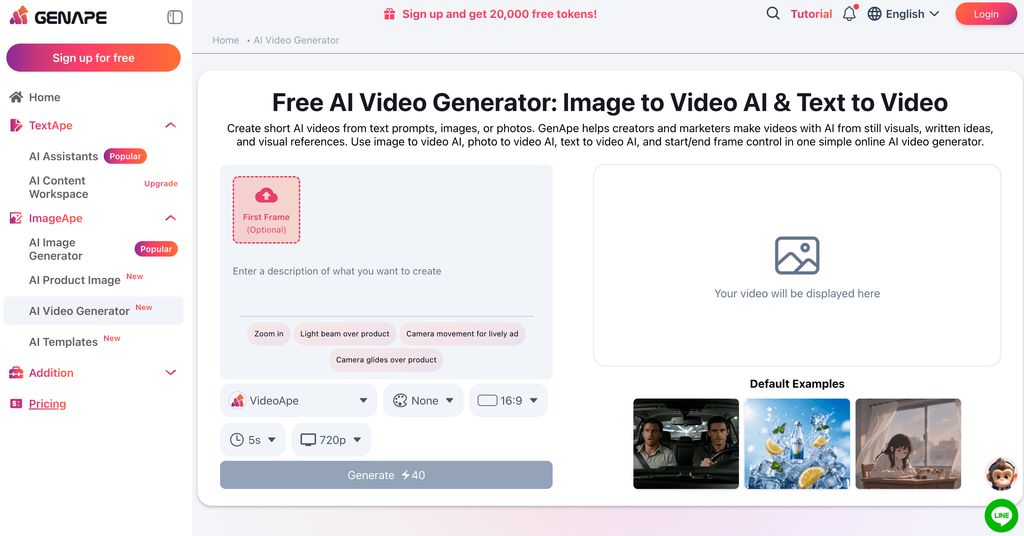
Task: Click AI Video Generator in the breadcrumb
Action: 296,40
